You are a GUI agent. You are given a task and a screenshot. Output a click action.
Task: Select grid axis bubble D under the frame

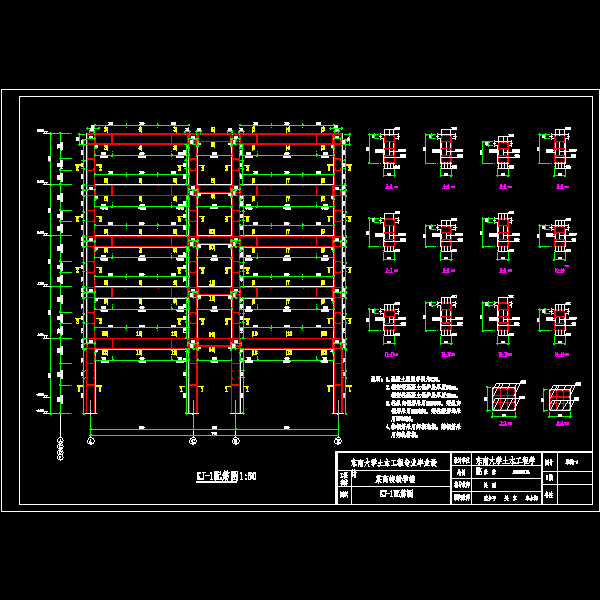click(x=337, y=440)
